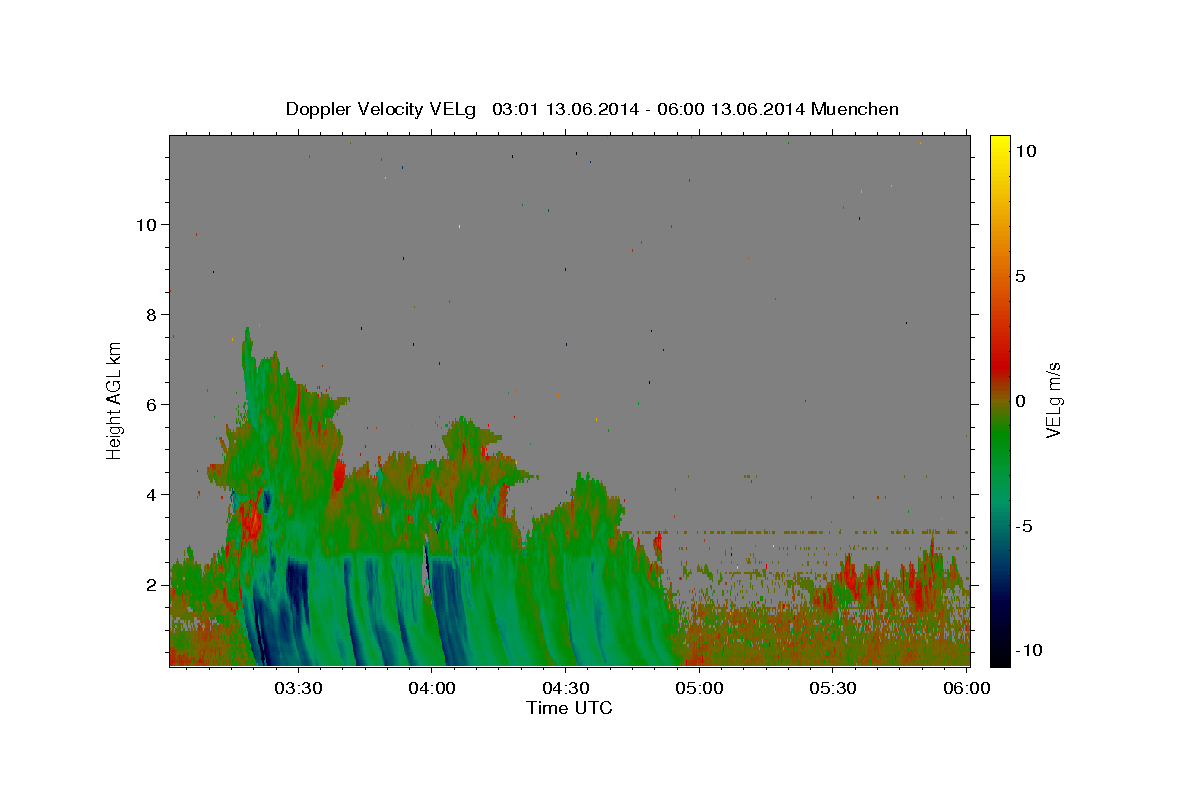Click the 06:00 time tick label
The height and width of the screenshot is (800, 1200).
pyautogui.click(x=967, y=688)
